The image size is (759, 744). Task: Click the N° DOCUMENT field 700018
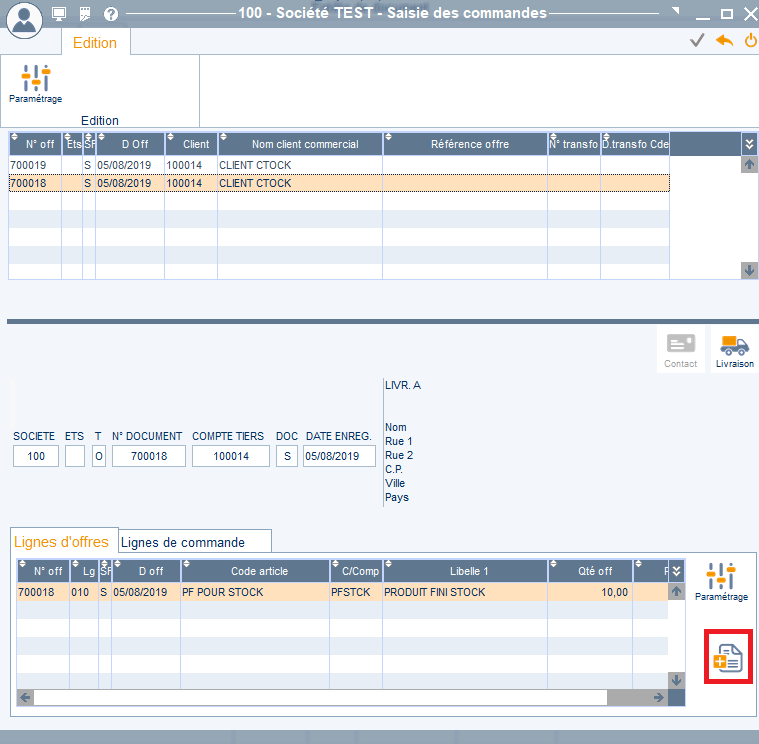pyautogui.click(x=149, y=456)
